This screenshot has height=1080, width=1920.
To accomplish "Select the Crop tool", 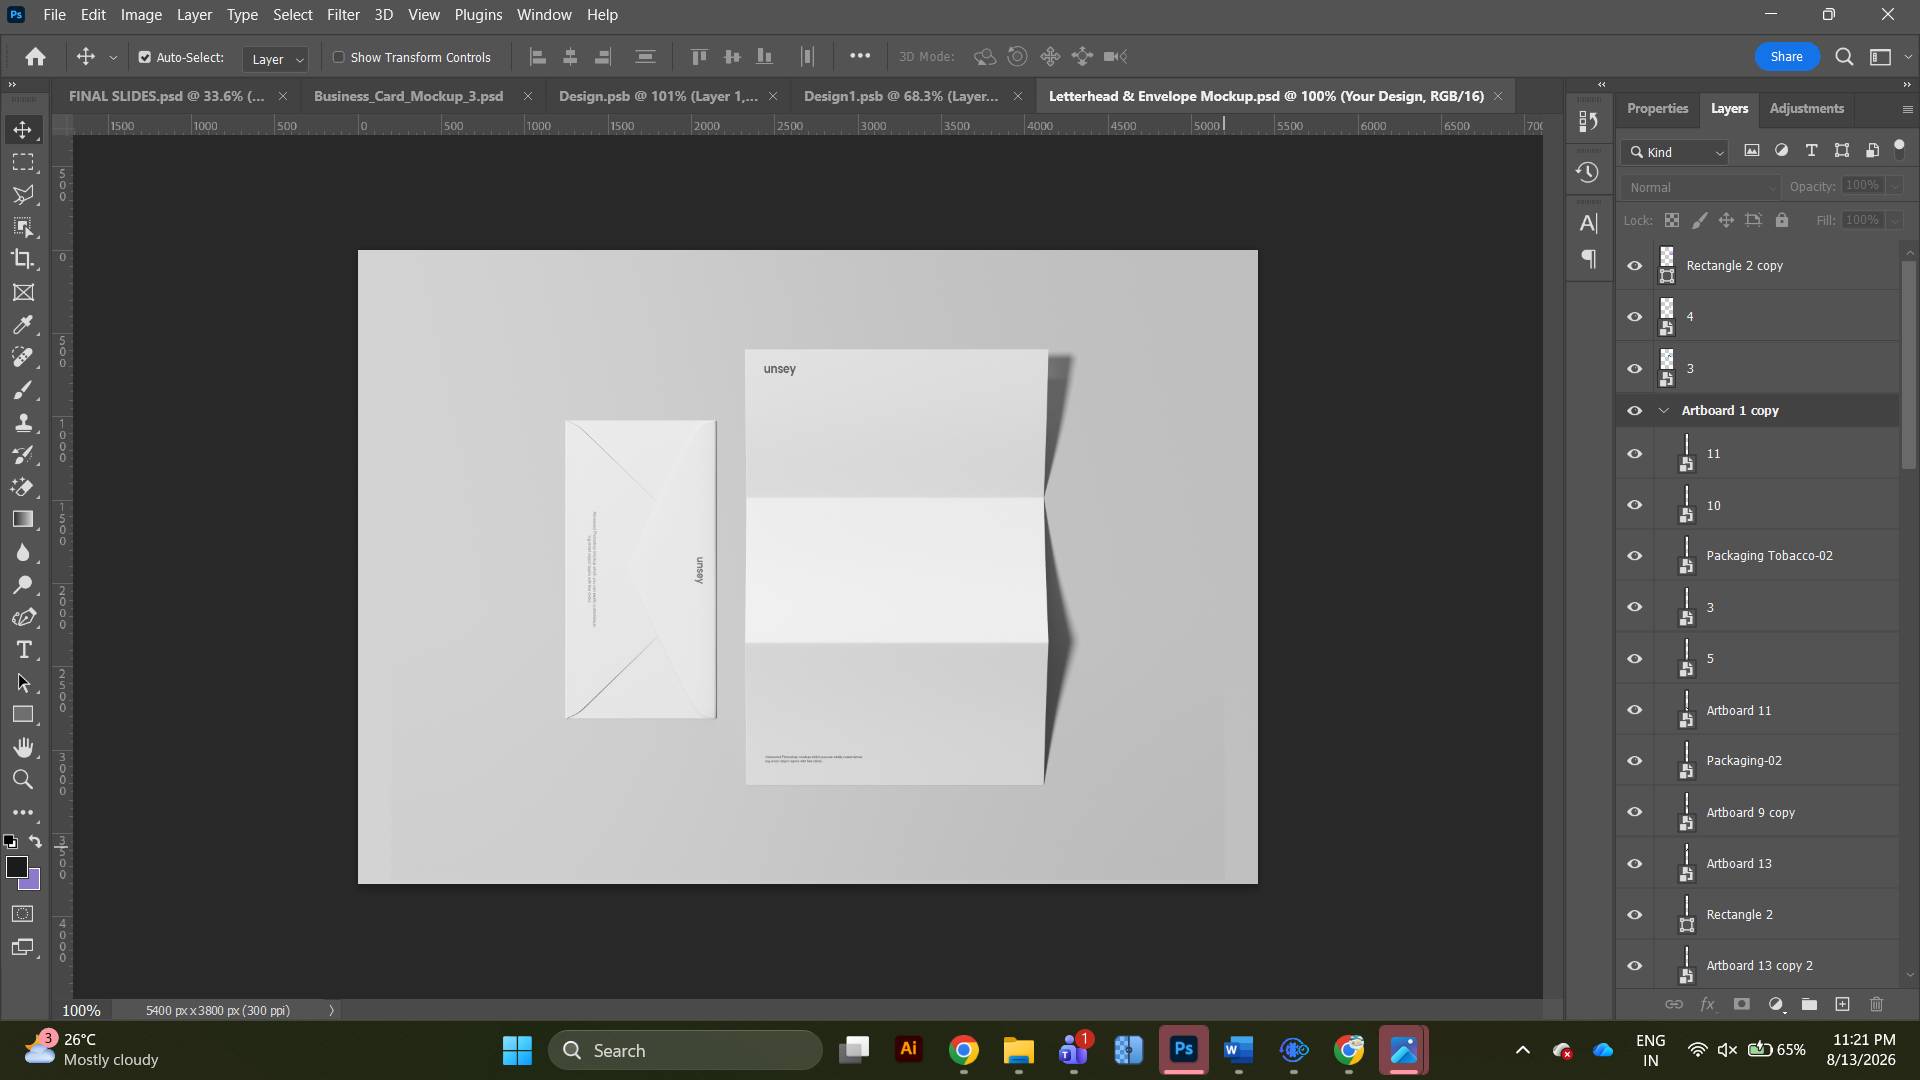I will [23, 259].
